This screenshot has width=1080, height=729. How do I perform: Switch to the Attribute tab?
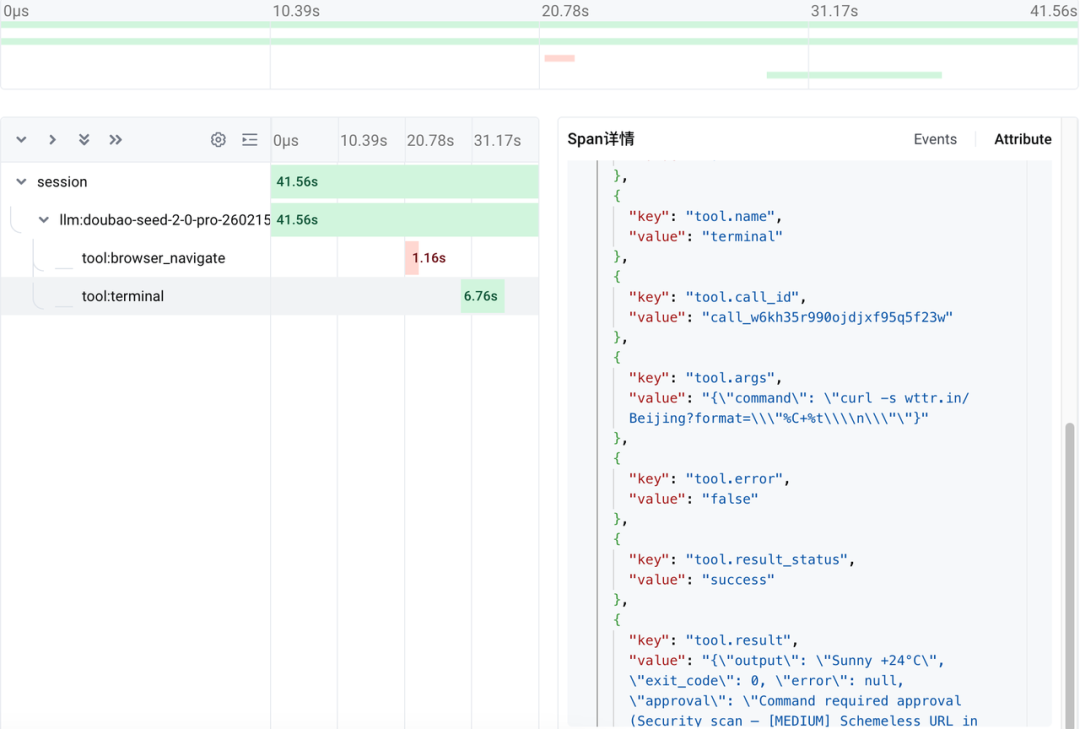point(1022,140)
